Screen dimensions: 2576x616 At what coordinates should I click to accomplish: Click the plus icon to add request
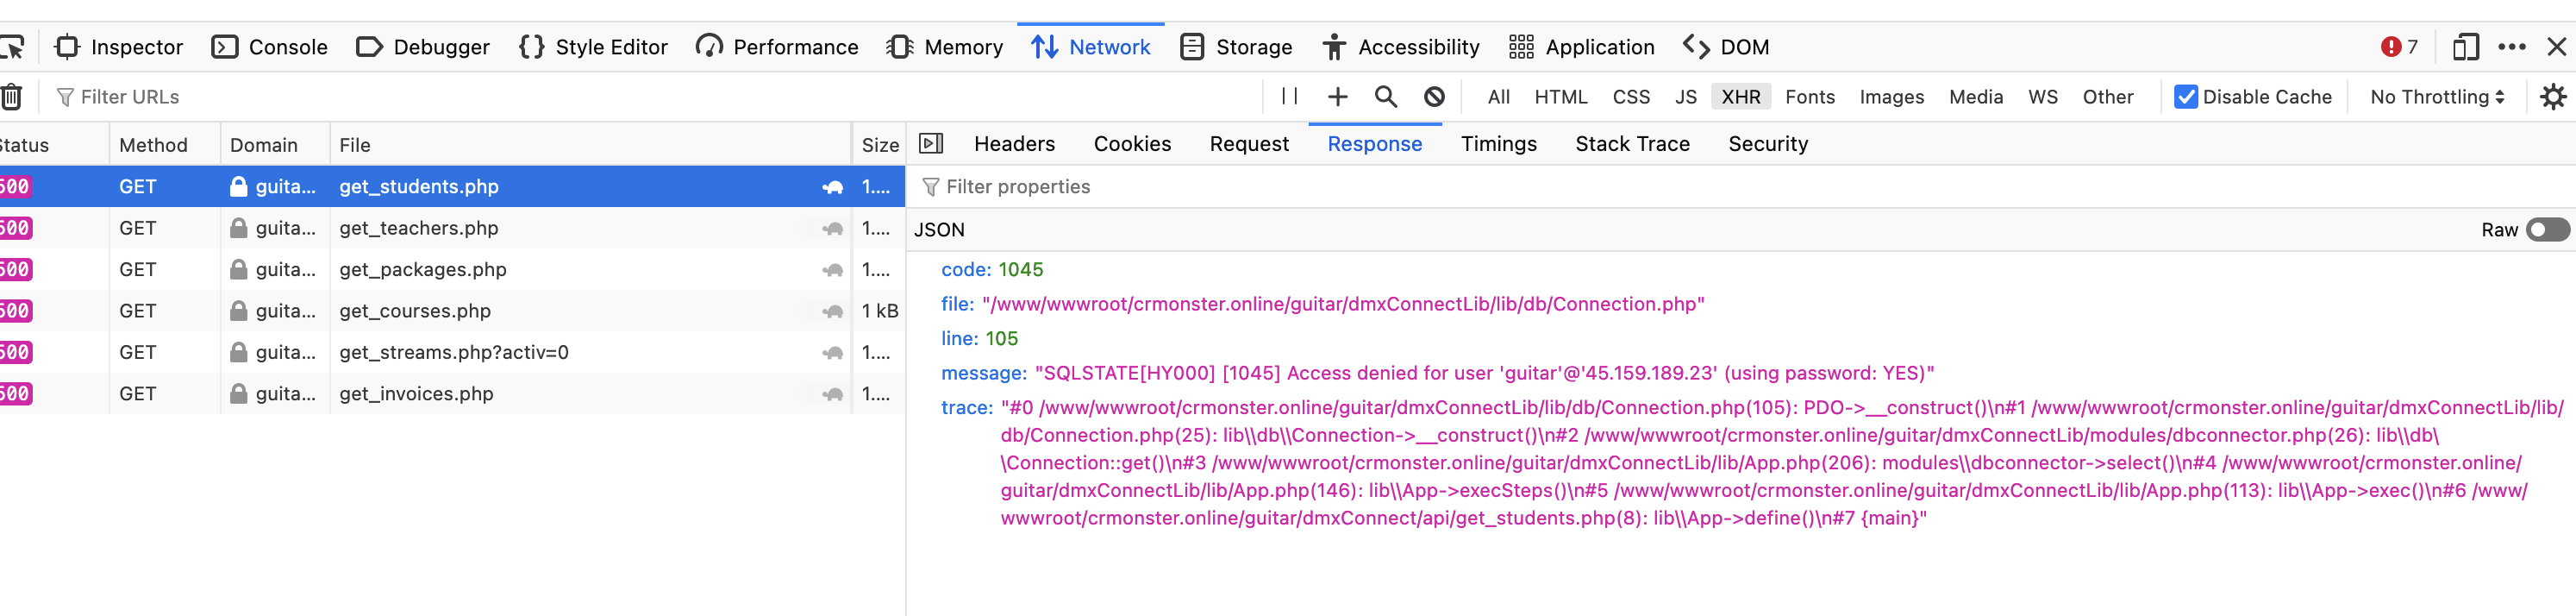[x=1337, y=97]
